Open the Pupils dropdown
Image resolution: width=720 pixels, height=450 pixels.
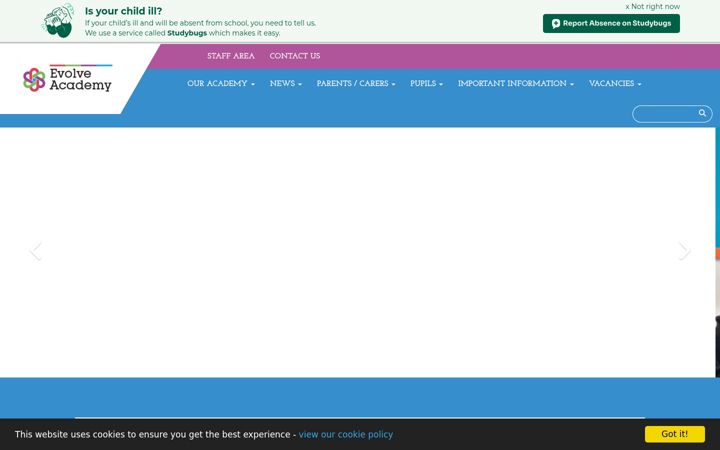(x=427, y=84)
